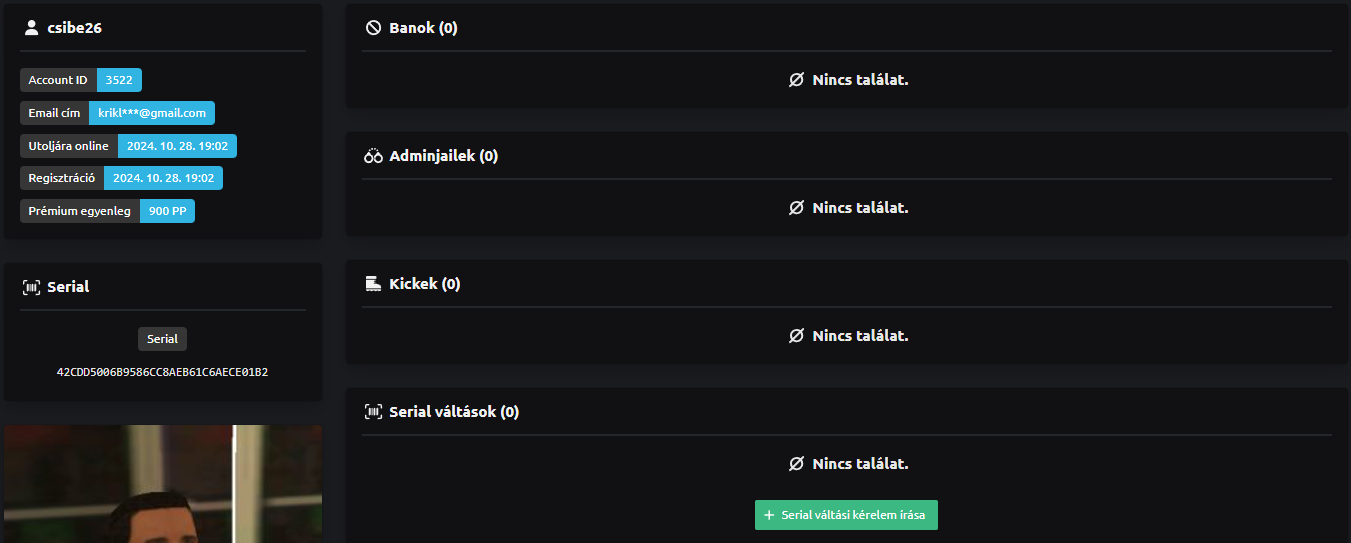
Task: Click the Utoljára online date badge
Action: [x=177, y=146]
